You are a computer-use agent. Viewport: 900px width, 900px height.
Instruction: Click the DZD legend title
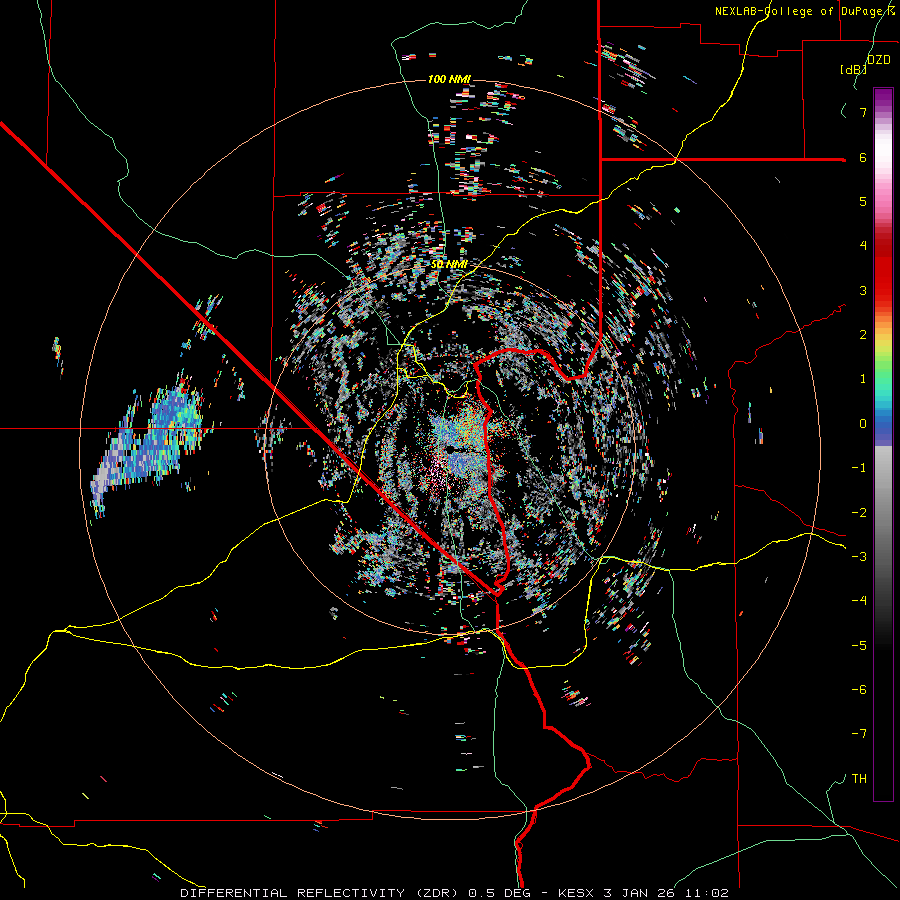(x=878, y=60)
